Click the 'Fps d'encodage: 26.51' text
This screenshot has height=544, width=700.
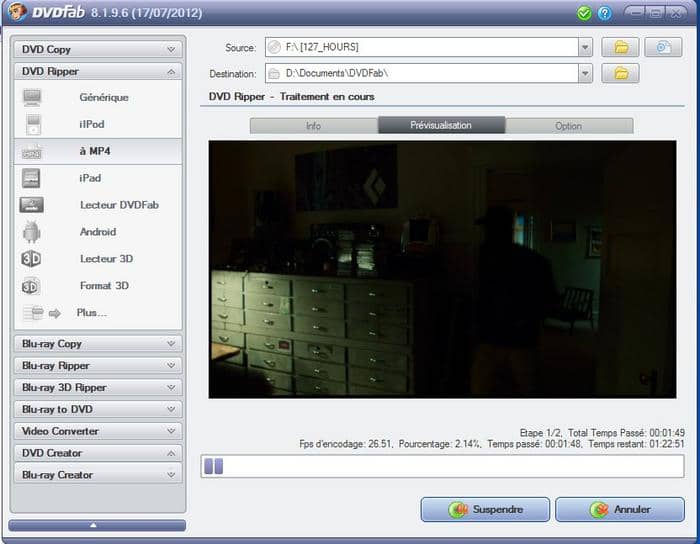345,444
